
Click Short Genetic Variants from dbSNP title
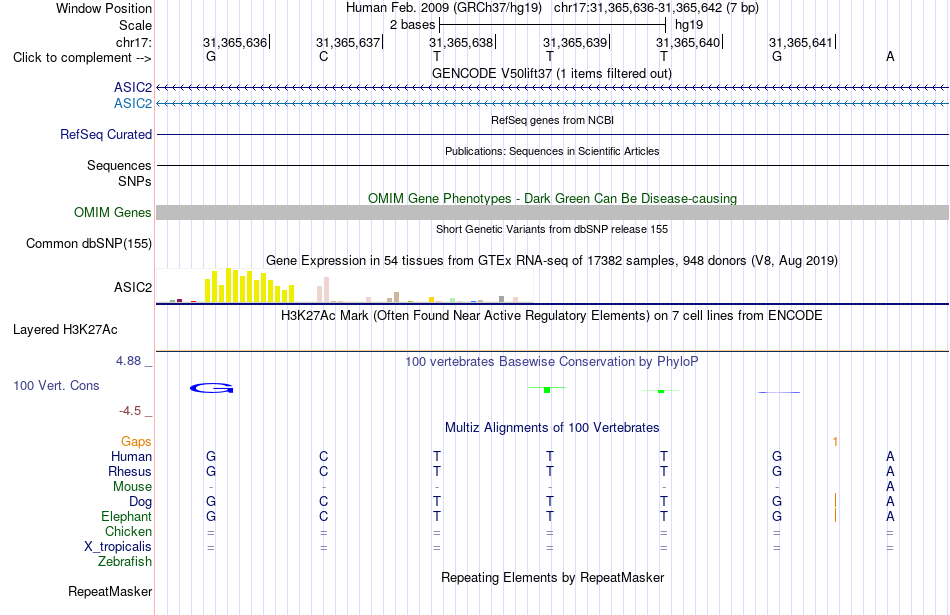click(x=552, y=229)
